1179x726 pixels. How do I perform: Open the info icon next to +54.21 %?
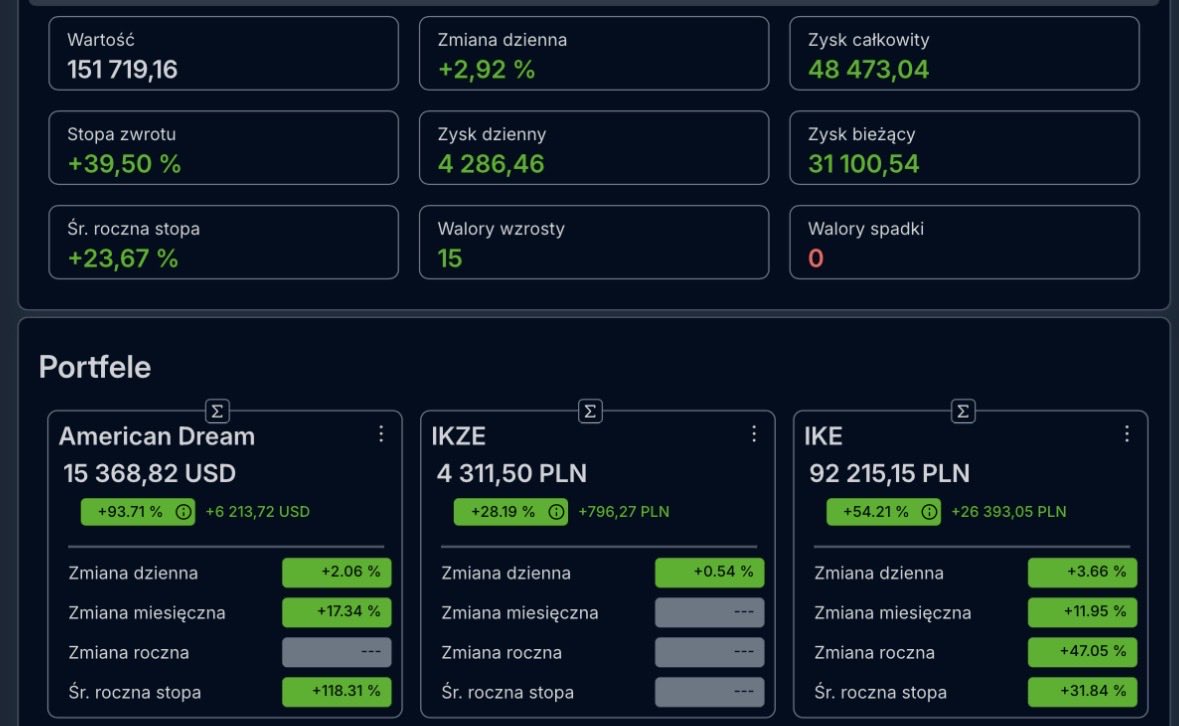click(929, 511)
